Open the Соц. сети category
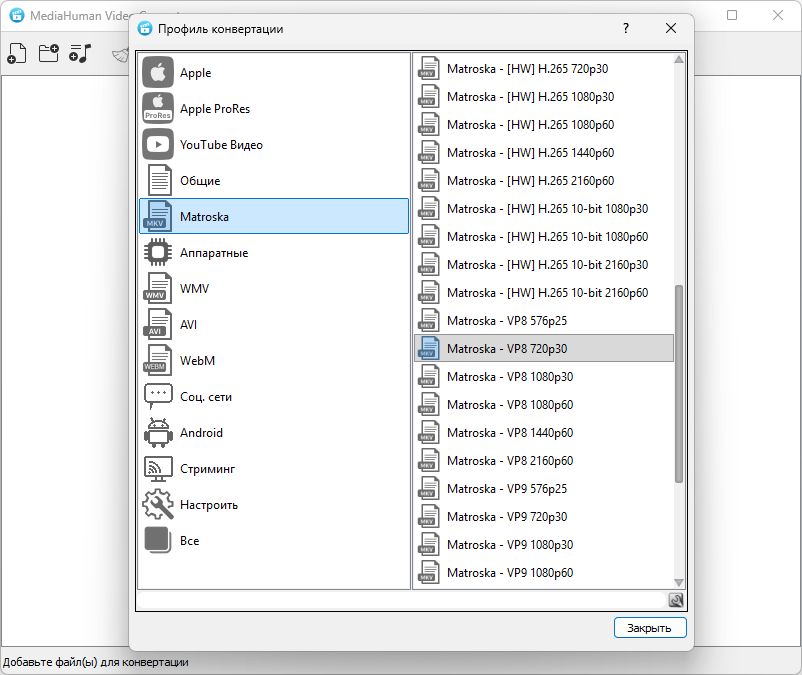802x675 pixels. click(x=274, y=396)
